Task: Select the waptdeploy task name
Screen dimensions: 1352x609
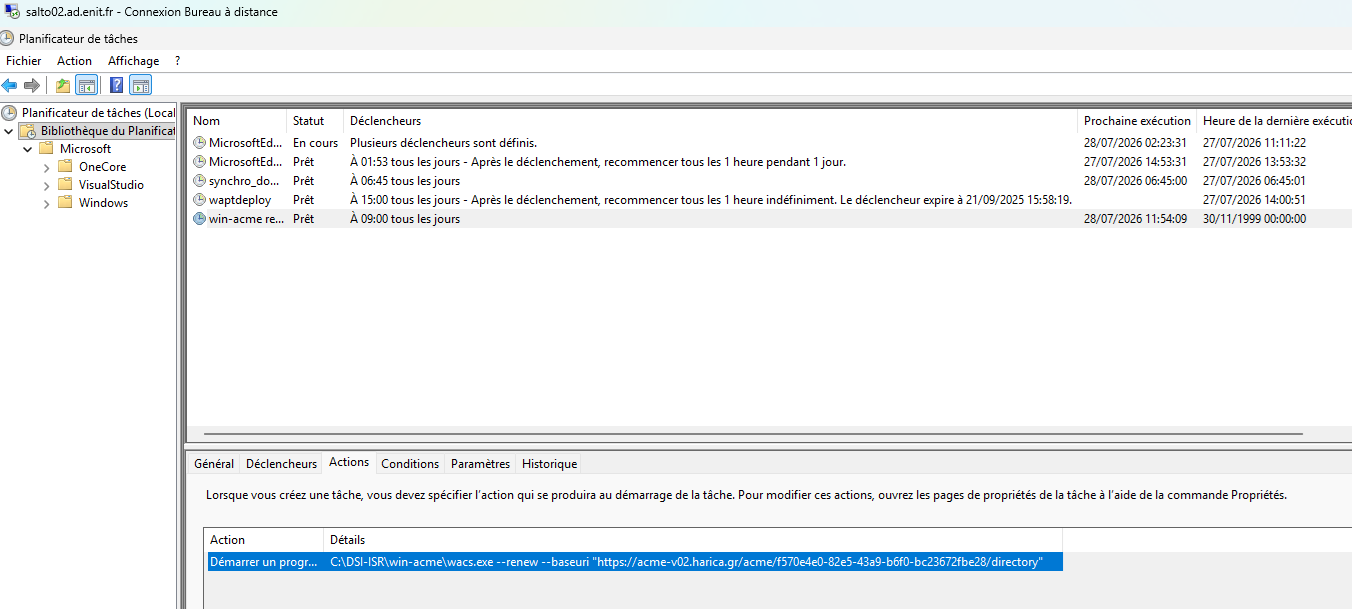Action: click(240, 200)
